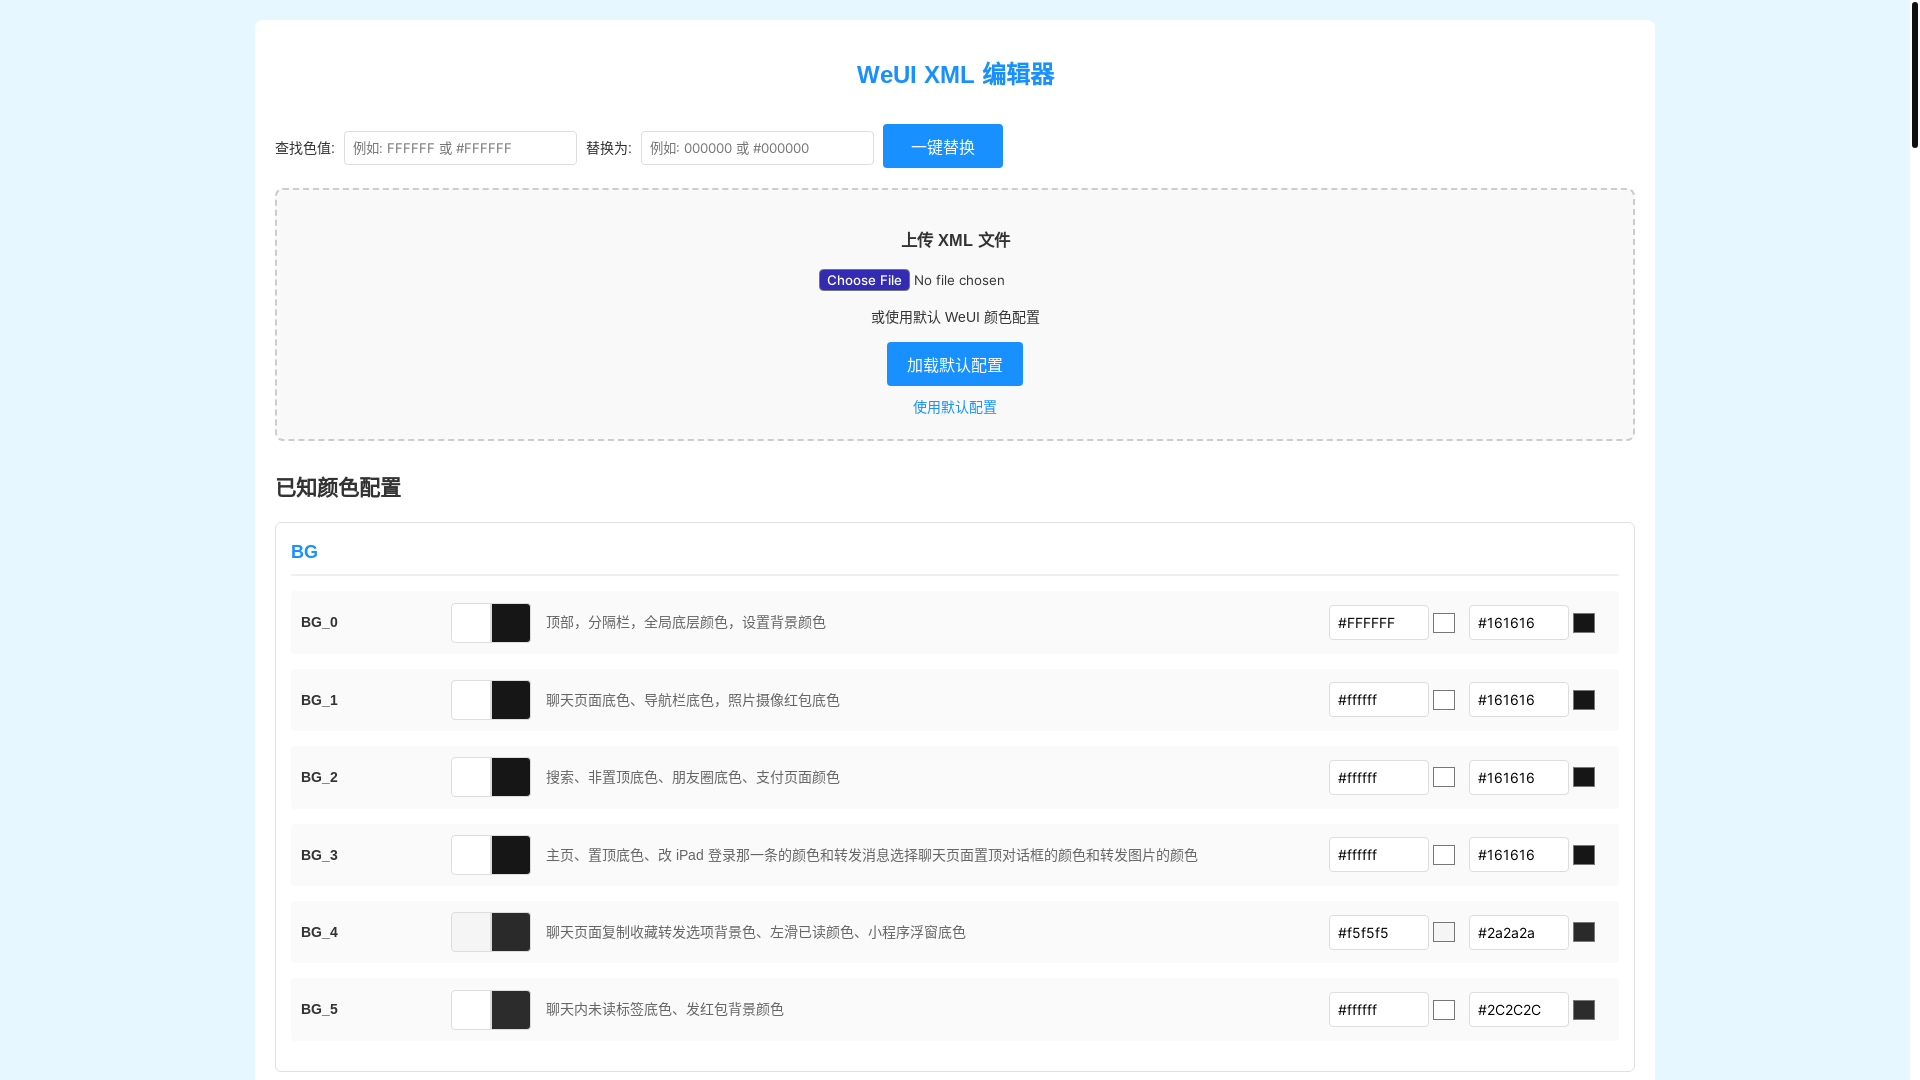This screenshot has width=1920, height=1080.
Task: Click the BG_2 preview thumbnail
Action: tap(491, 777)
